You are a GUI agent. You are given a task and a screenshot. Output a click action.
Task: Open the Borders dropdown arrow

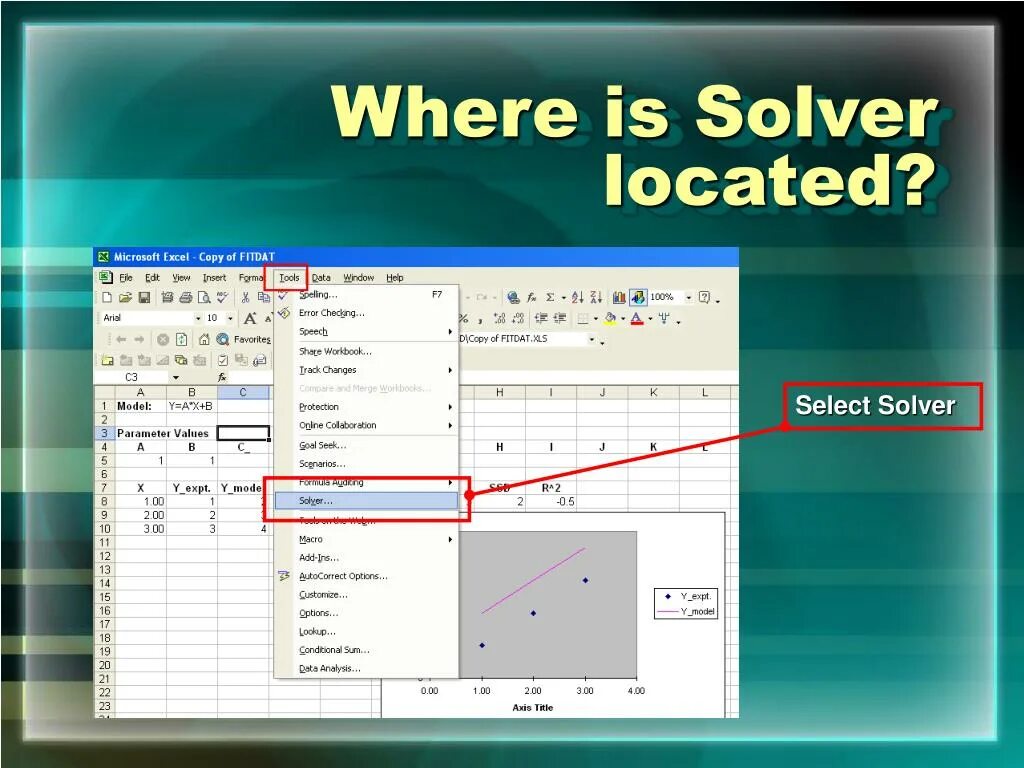coord(596,319)
